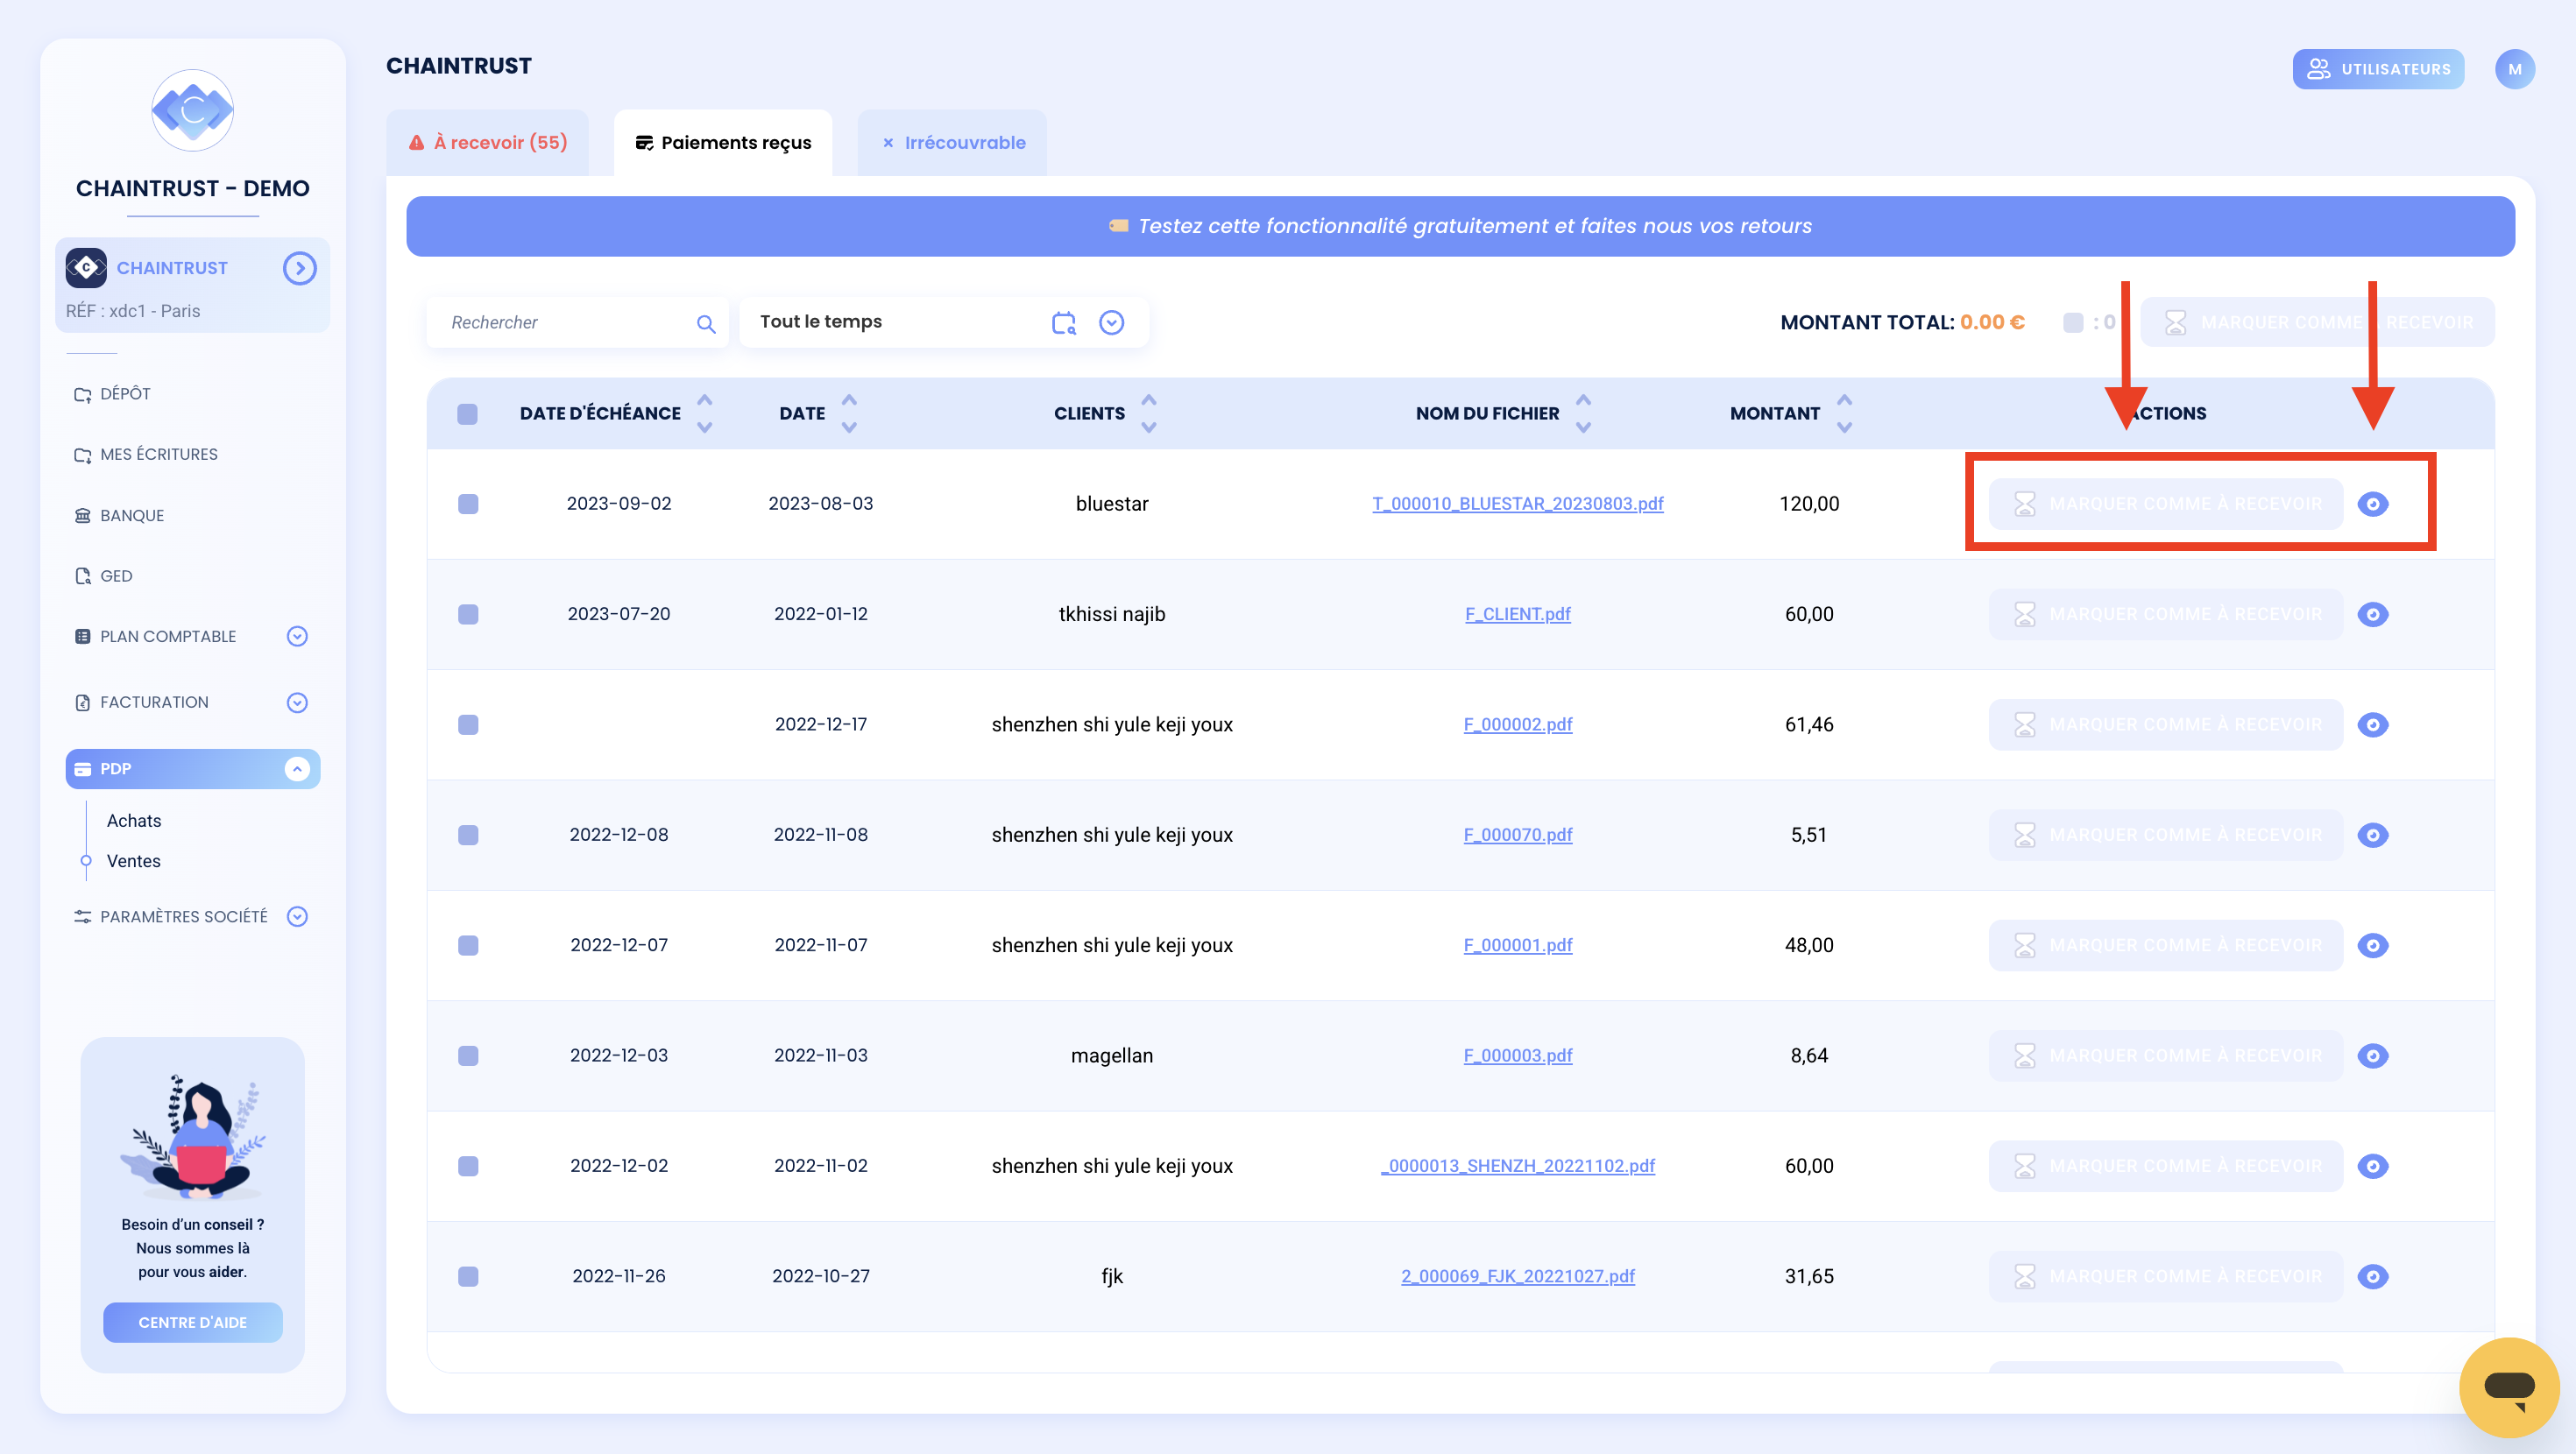Click the UTILISATEURS button

click(2378, 69)
